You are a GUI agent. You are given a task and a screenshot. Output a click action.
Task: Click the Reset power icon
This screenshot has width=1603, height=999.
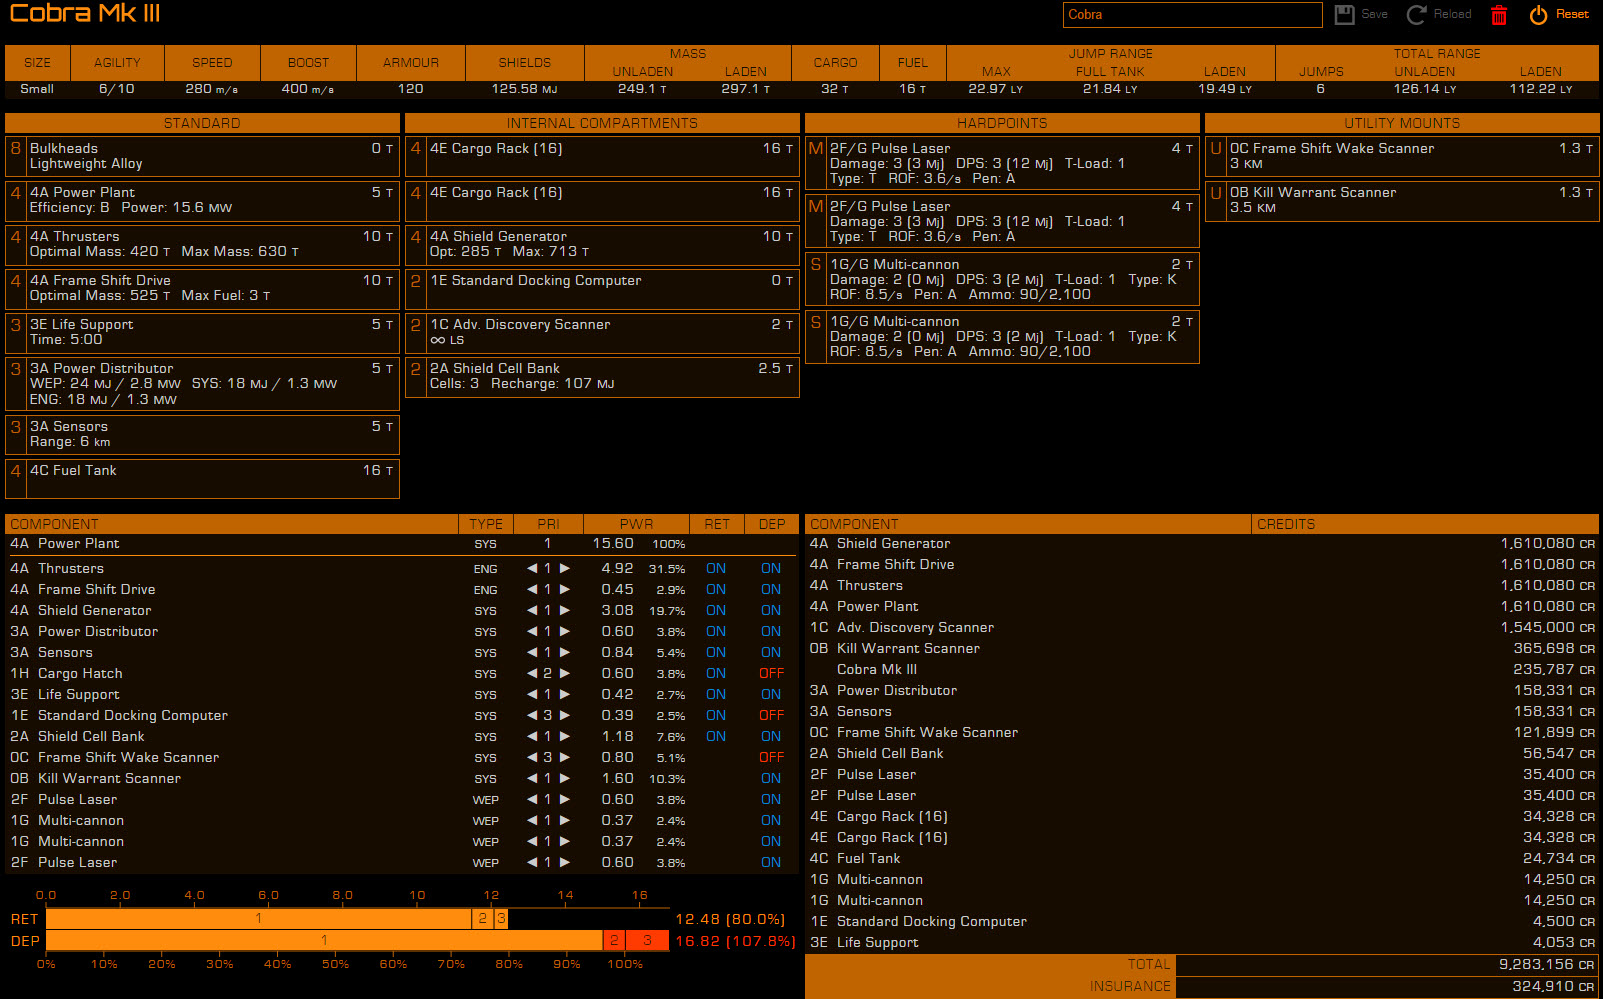pyautogui.click(x=1538, y=14)
